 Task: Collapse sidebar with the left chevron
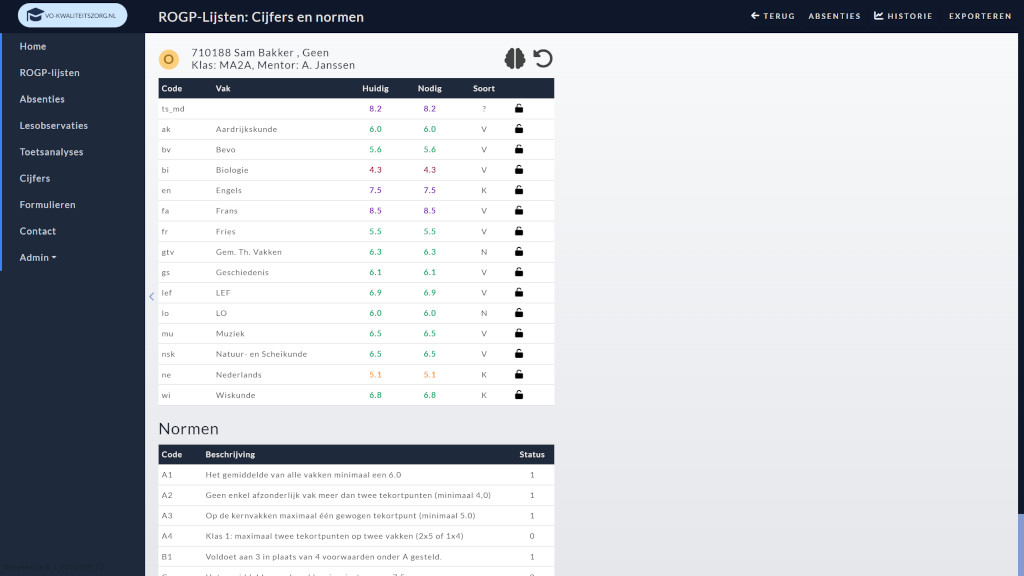pos(151,297)
